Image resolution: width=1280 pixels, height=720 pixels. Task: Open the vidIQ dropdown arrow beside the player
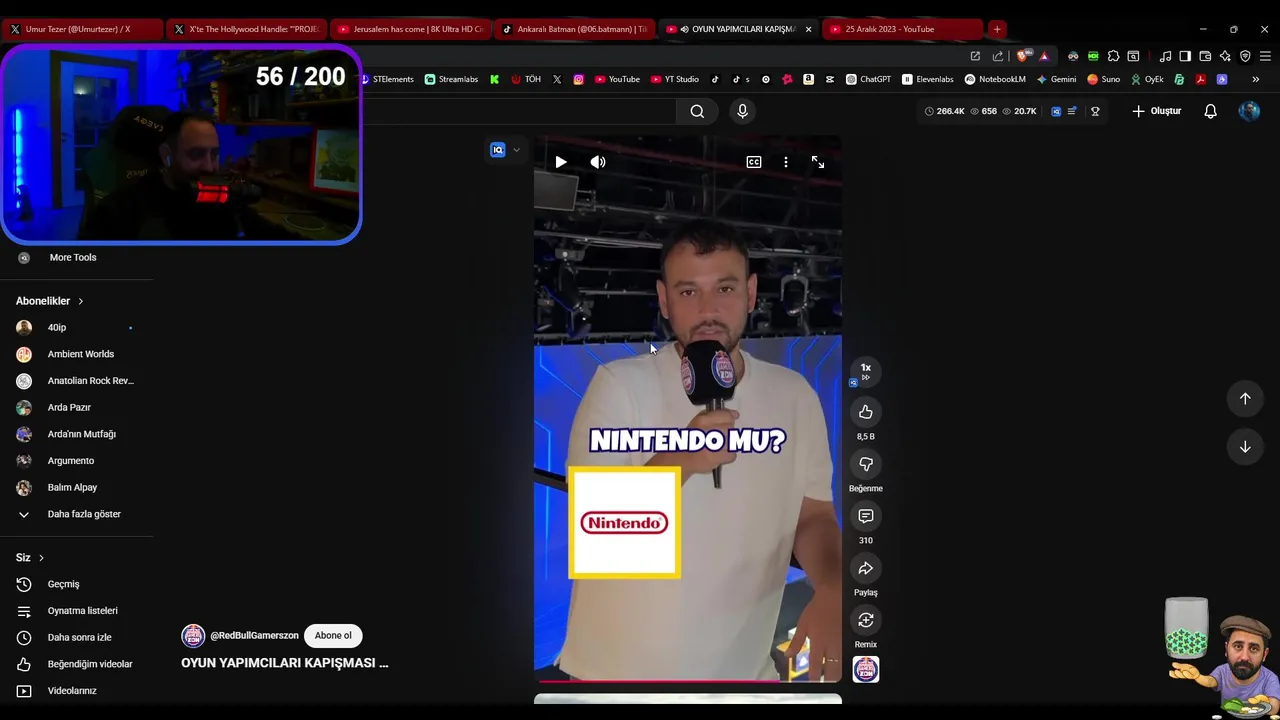[x=516, y=150]
